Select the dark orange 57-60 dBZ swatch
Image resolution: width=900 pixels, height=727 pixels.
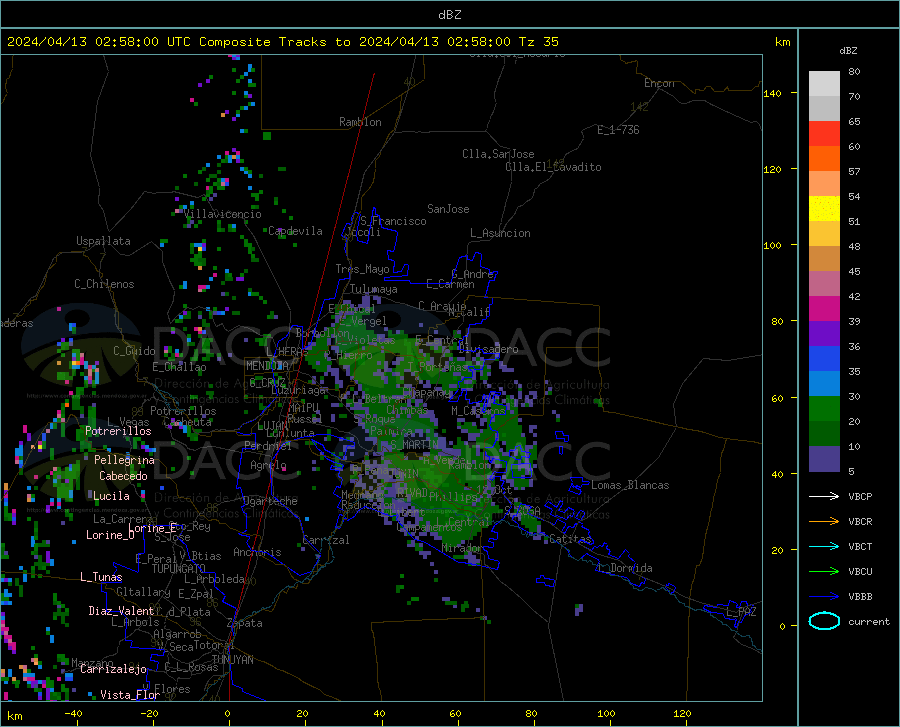824,159
